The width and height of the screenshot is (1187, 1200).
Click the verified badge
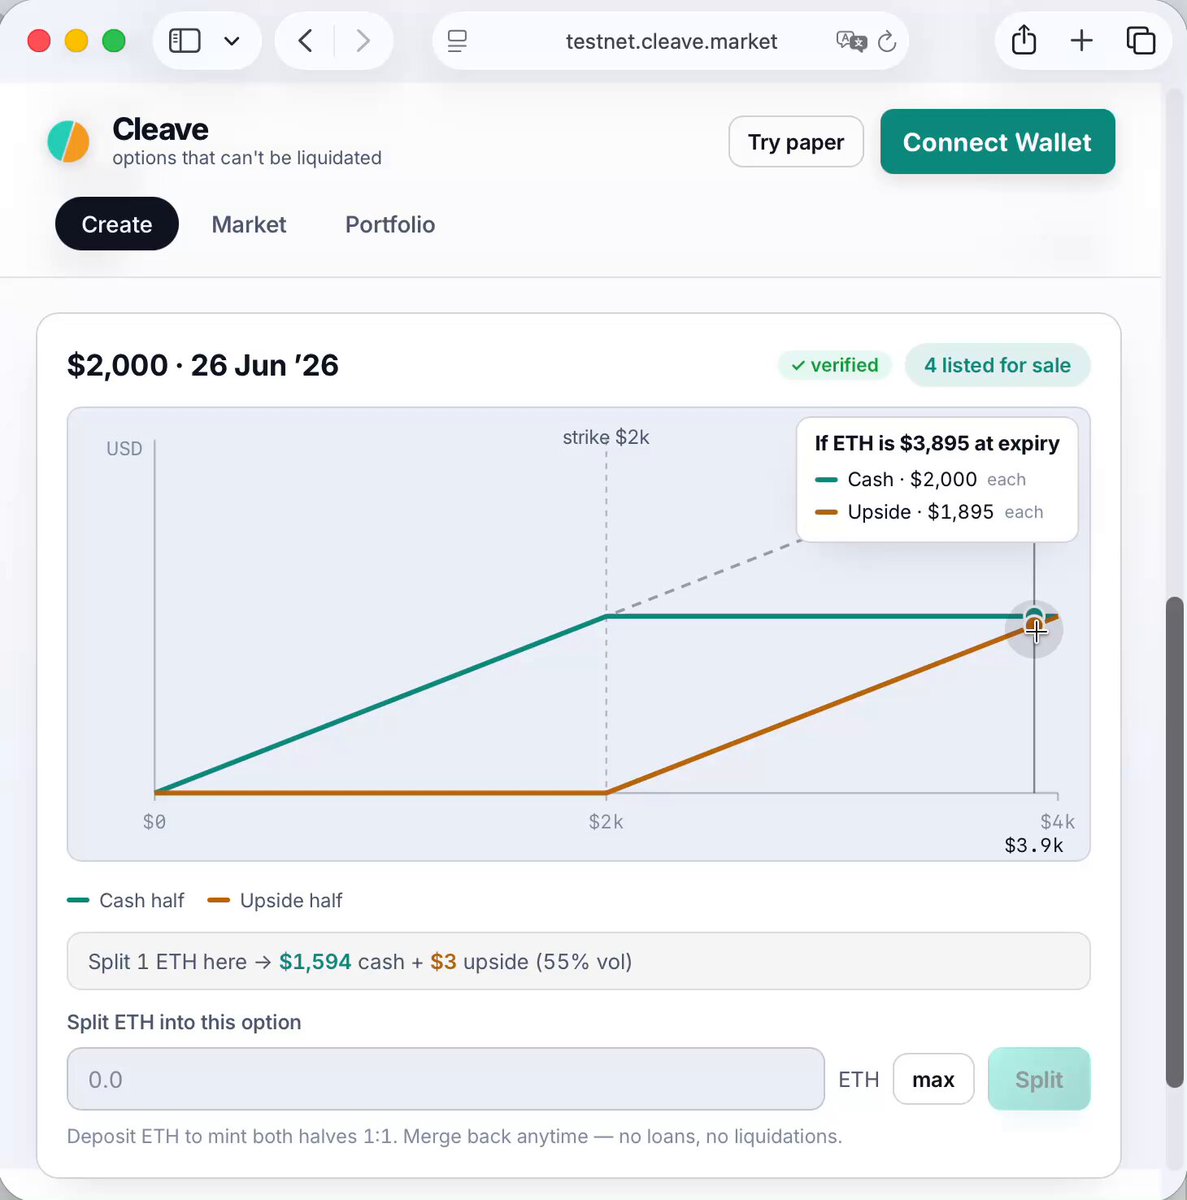834,365
